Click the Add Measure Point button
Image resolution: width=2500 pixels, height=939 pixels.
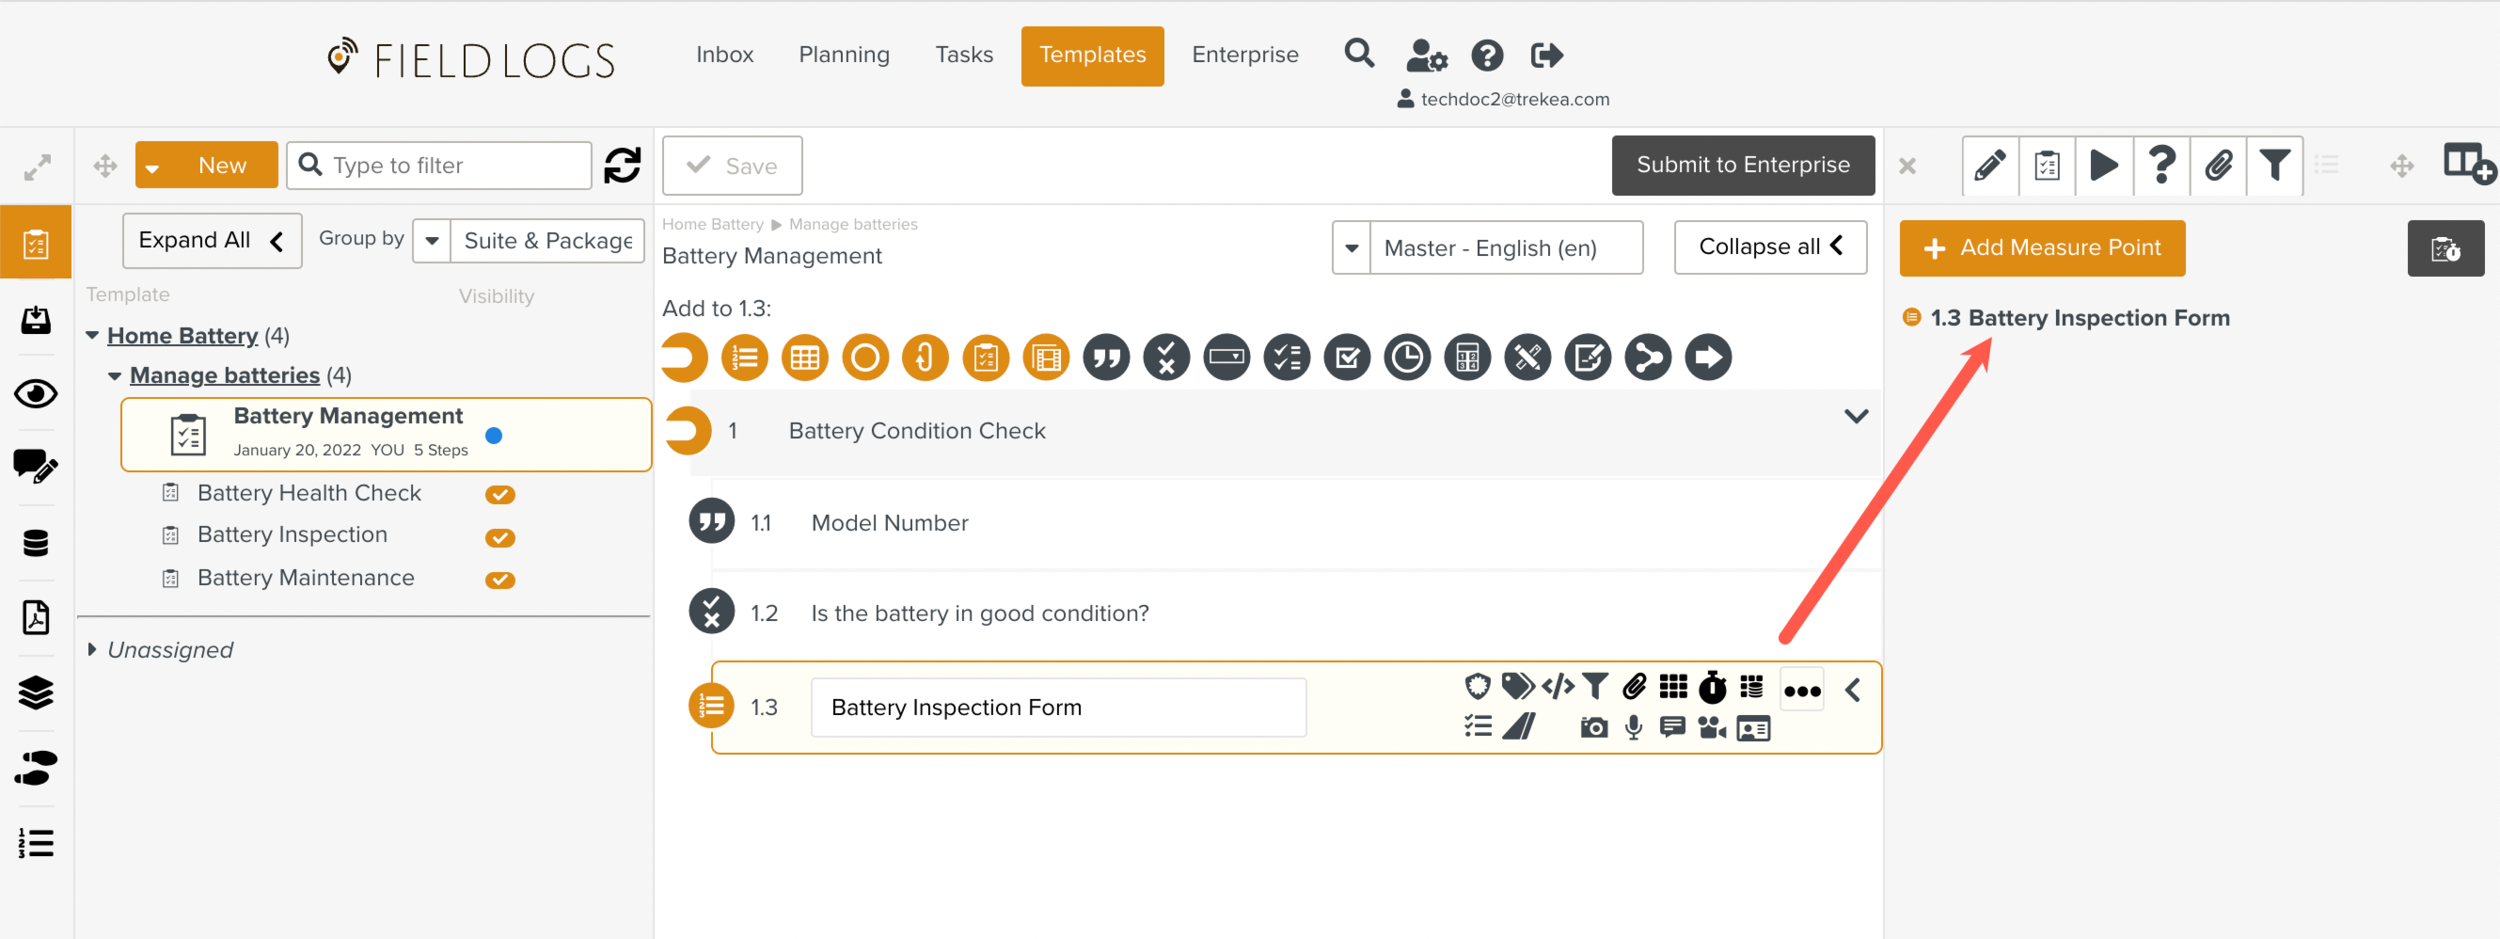[x=2042, y=248]
